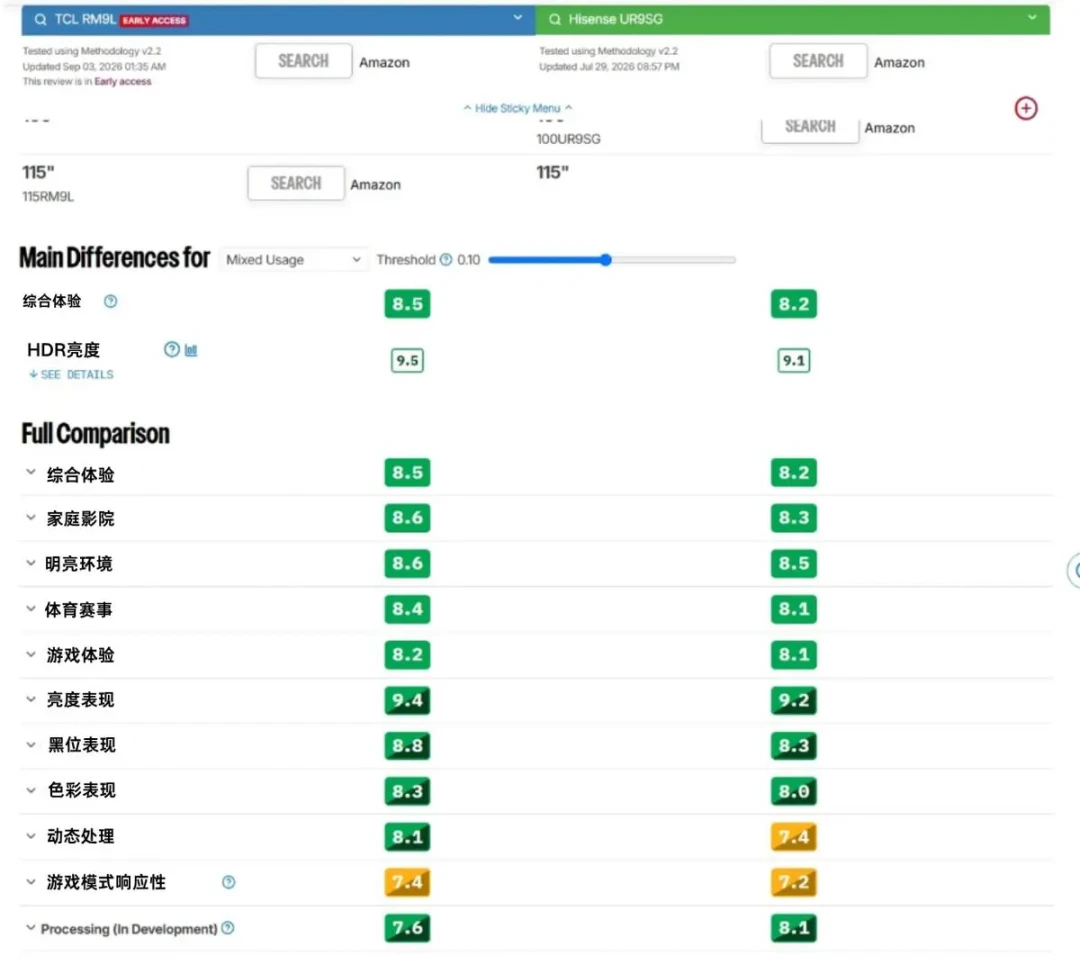Click the search icon beside TCL RM9L
Image resolution: width=1080 pixels, height=965 pixels.
tap(41, 19)
